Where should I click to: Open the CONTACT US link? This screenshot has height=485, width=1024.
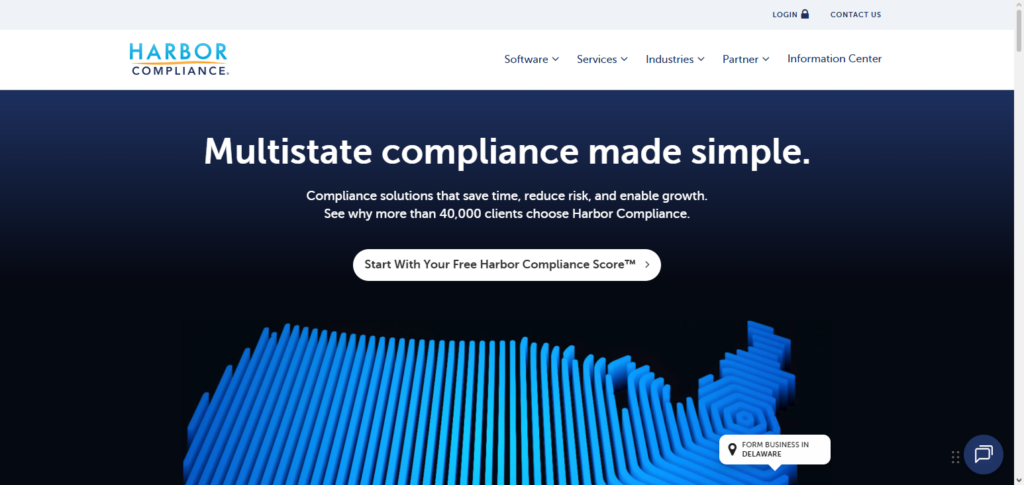[856, 14]
